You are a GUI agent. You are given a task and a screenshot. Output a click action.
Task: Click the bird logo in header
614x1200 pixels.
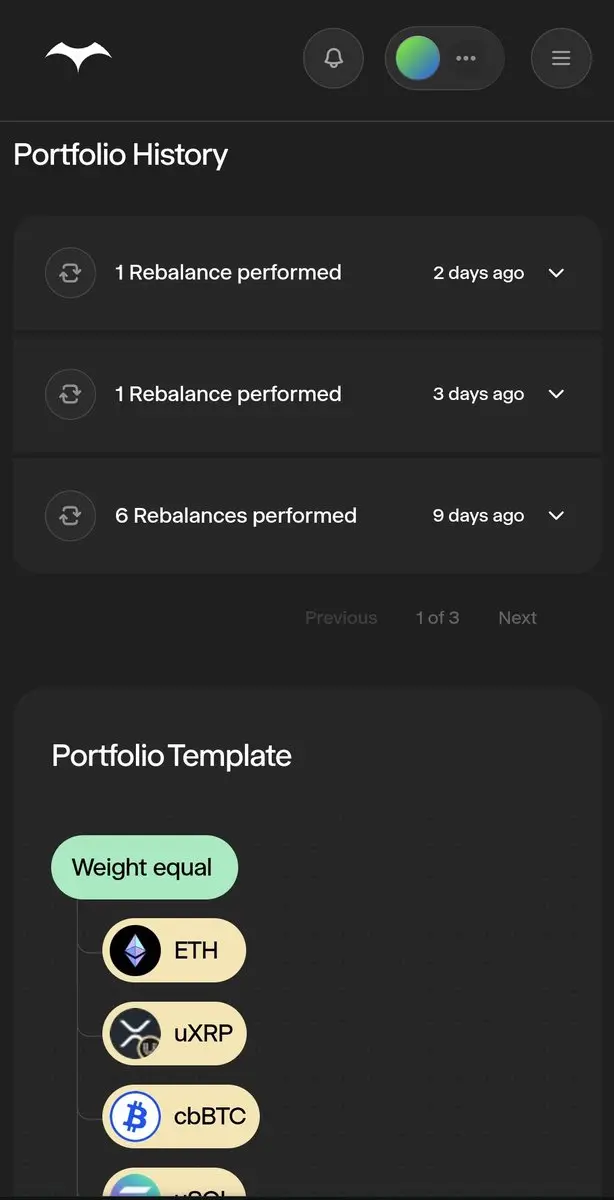[x=78, y=58]
